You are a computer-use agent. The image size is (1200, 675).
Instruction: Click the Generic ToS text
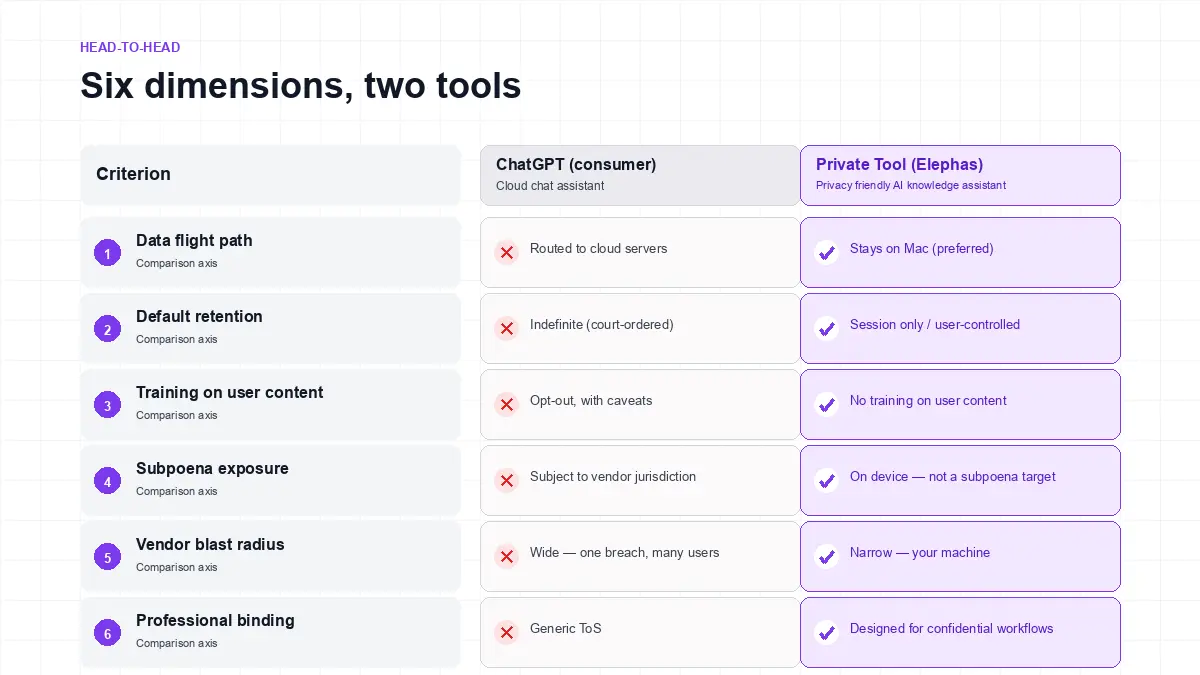point(566,629)
